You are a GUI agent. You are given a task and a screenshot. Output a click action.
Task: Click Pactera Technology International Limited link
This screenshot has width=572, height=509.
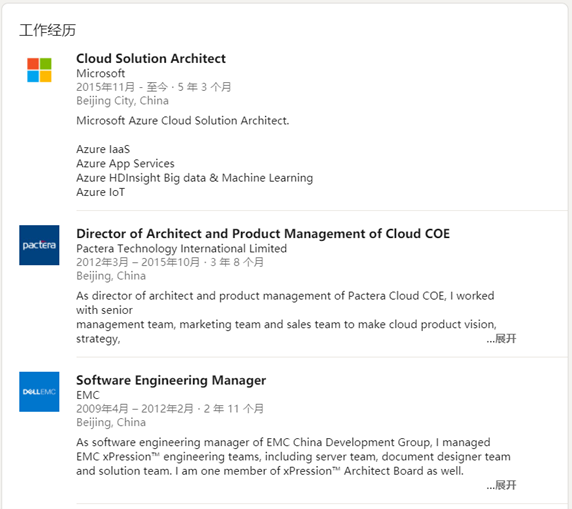182,248
